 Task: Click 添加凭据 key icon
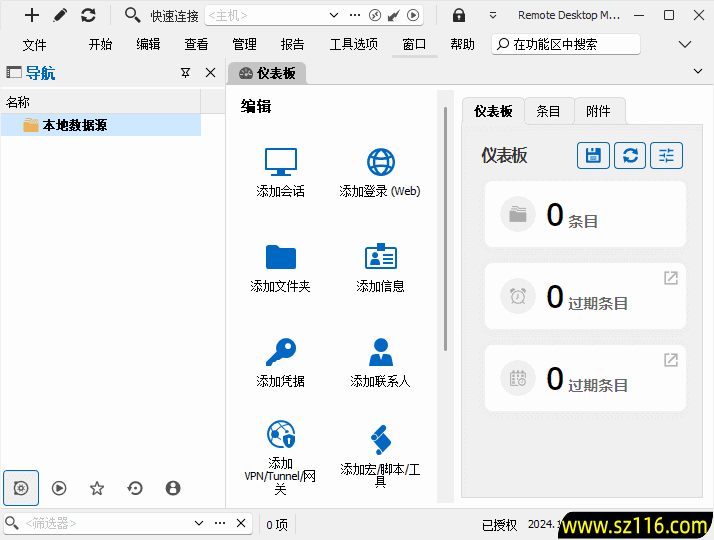point(280,352)
